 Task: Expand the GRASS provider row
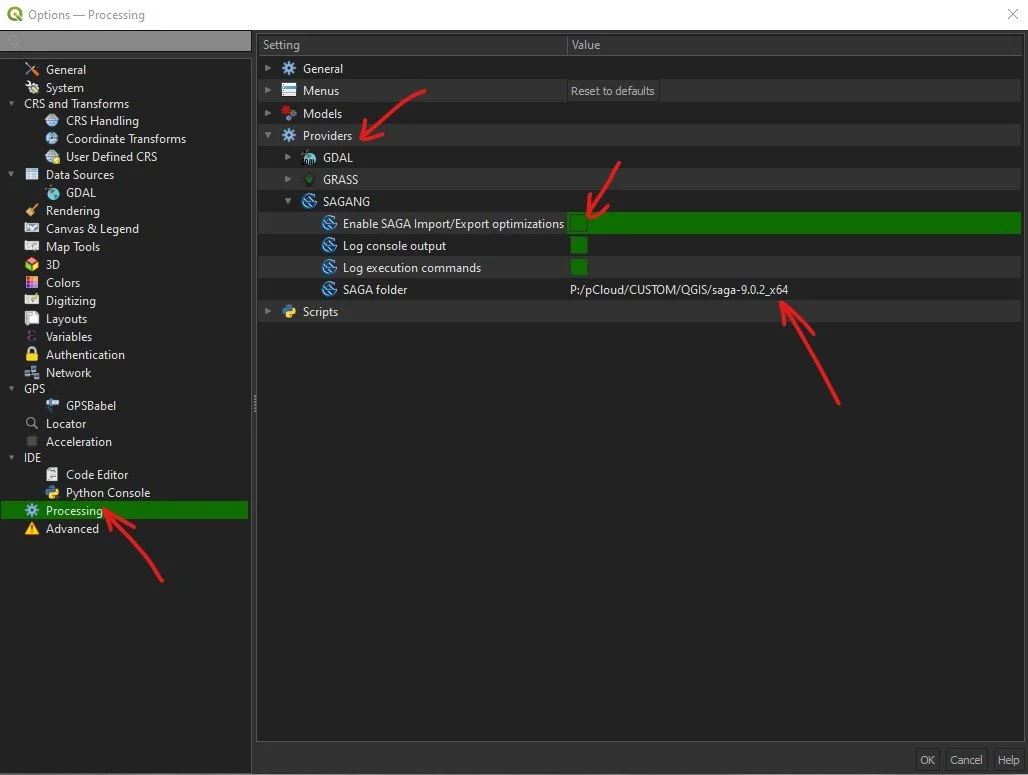pos(288,179)
